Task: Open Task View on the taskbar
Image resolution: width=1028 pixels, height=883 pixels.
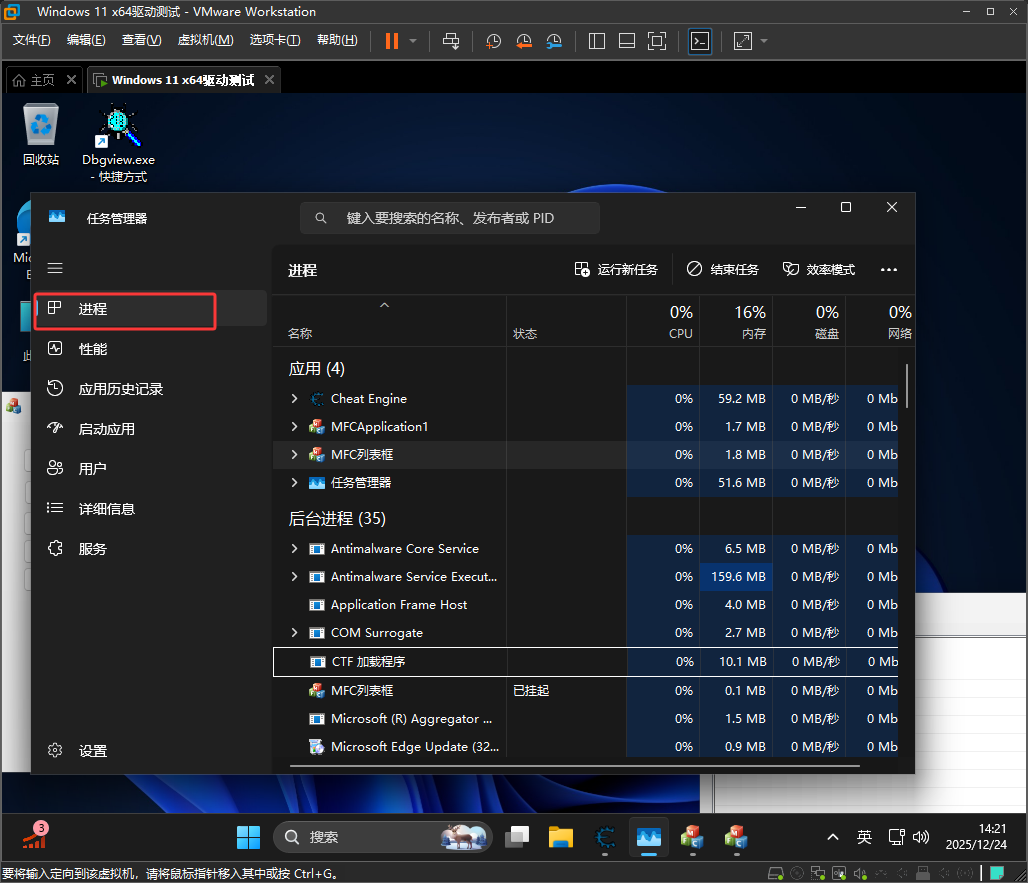Action: 517,837
